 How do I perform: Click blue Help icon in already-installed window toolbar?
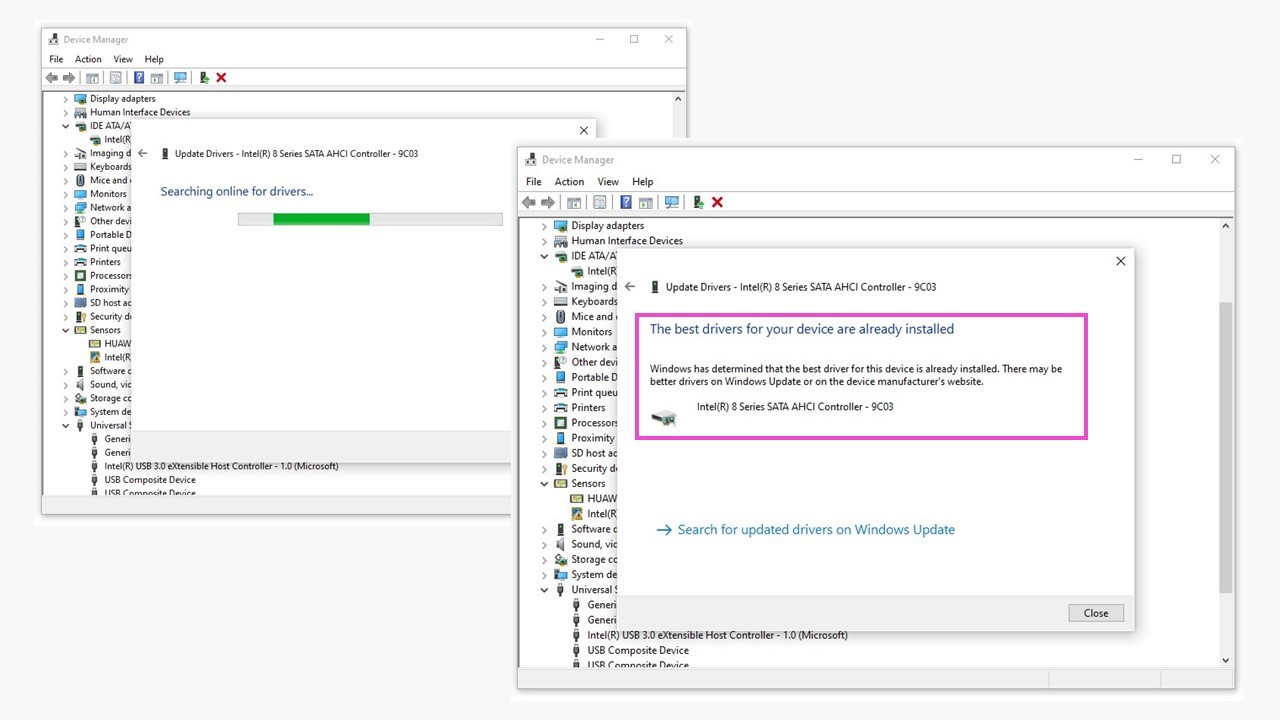[x=626, y=202]
